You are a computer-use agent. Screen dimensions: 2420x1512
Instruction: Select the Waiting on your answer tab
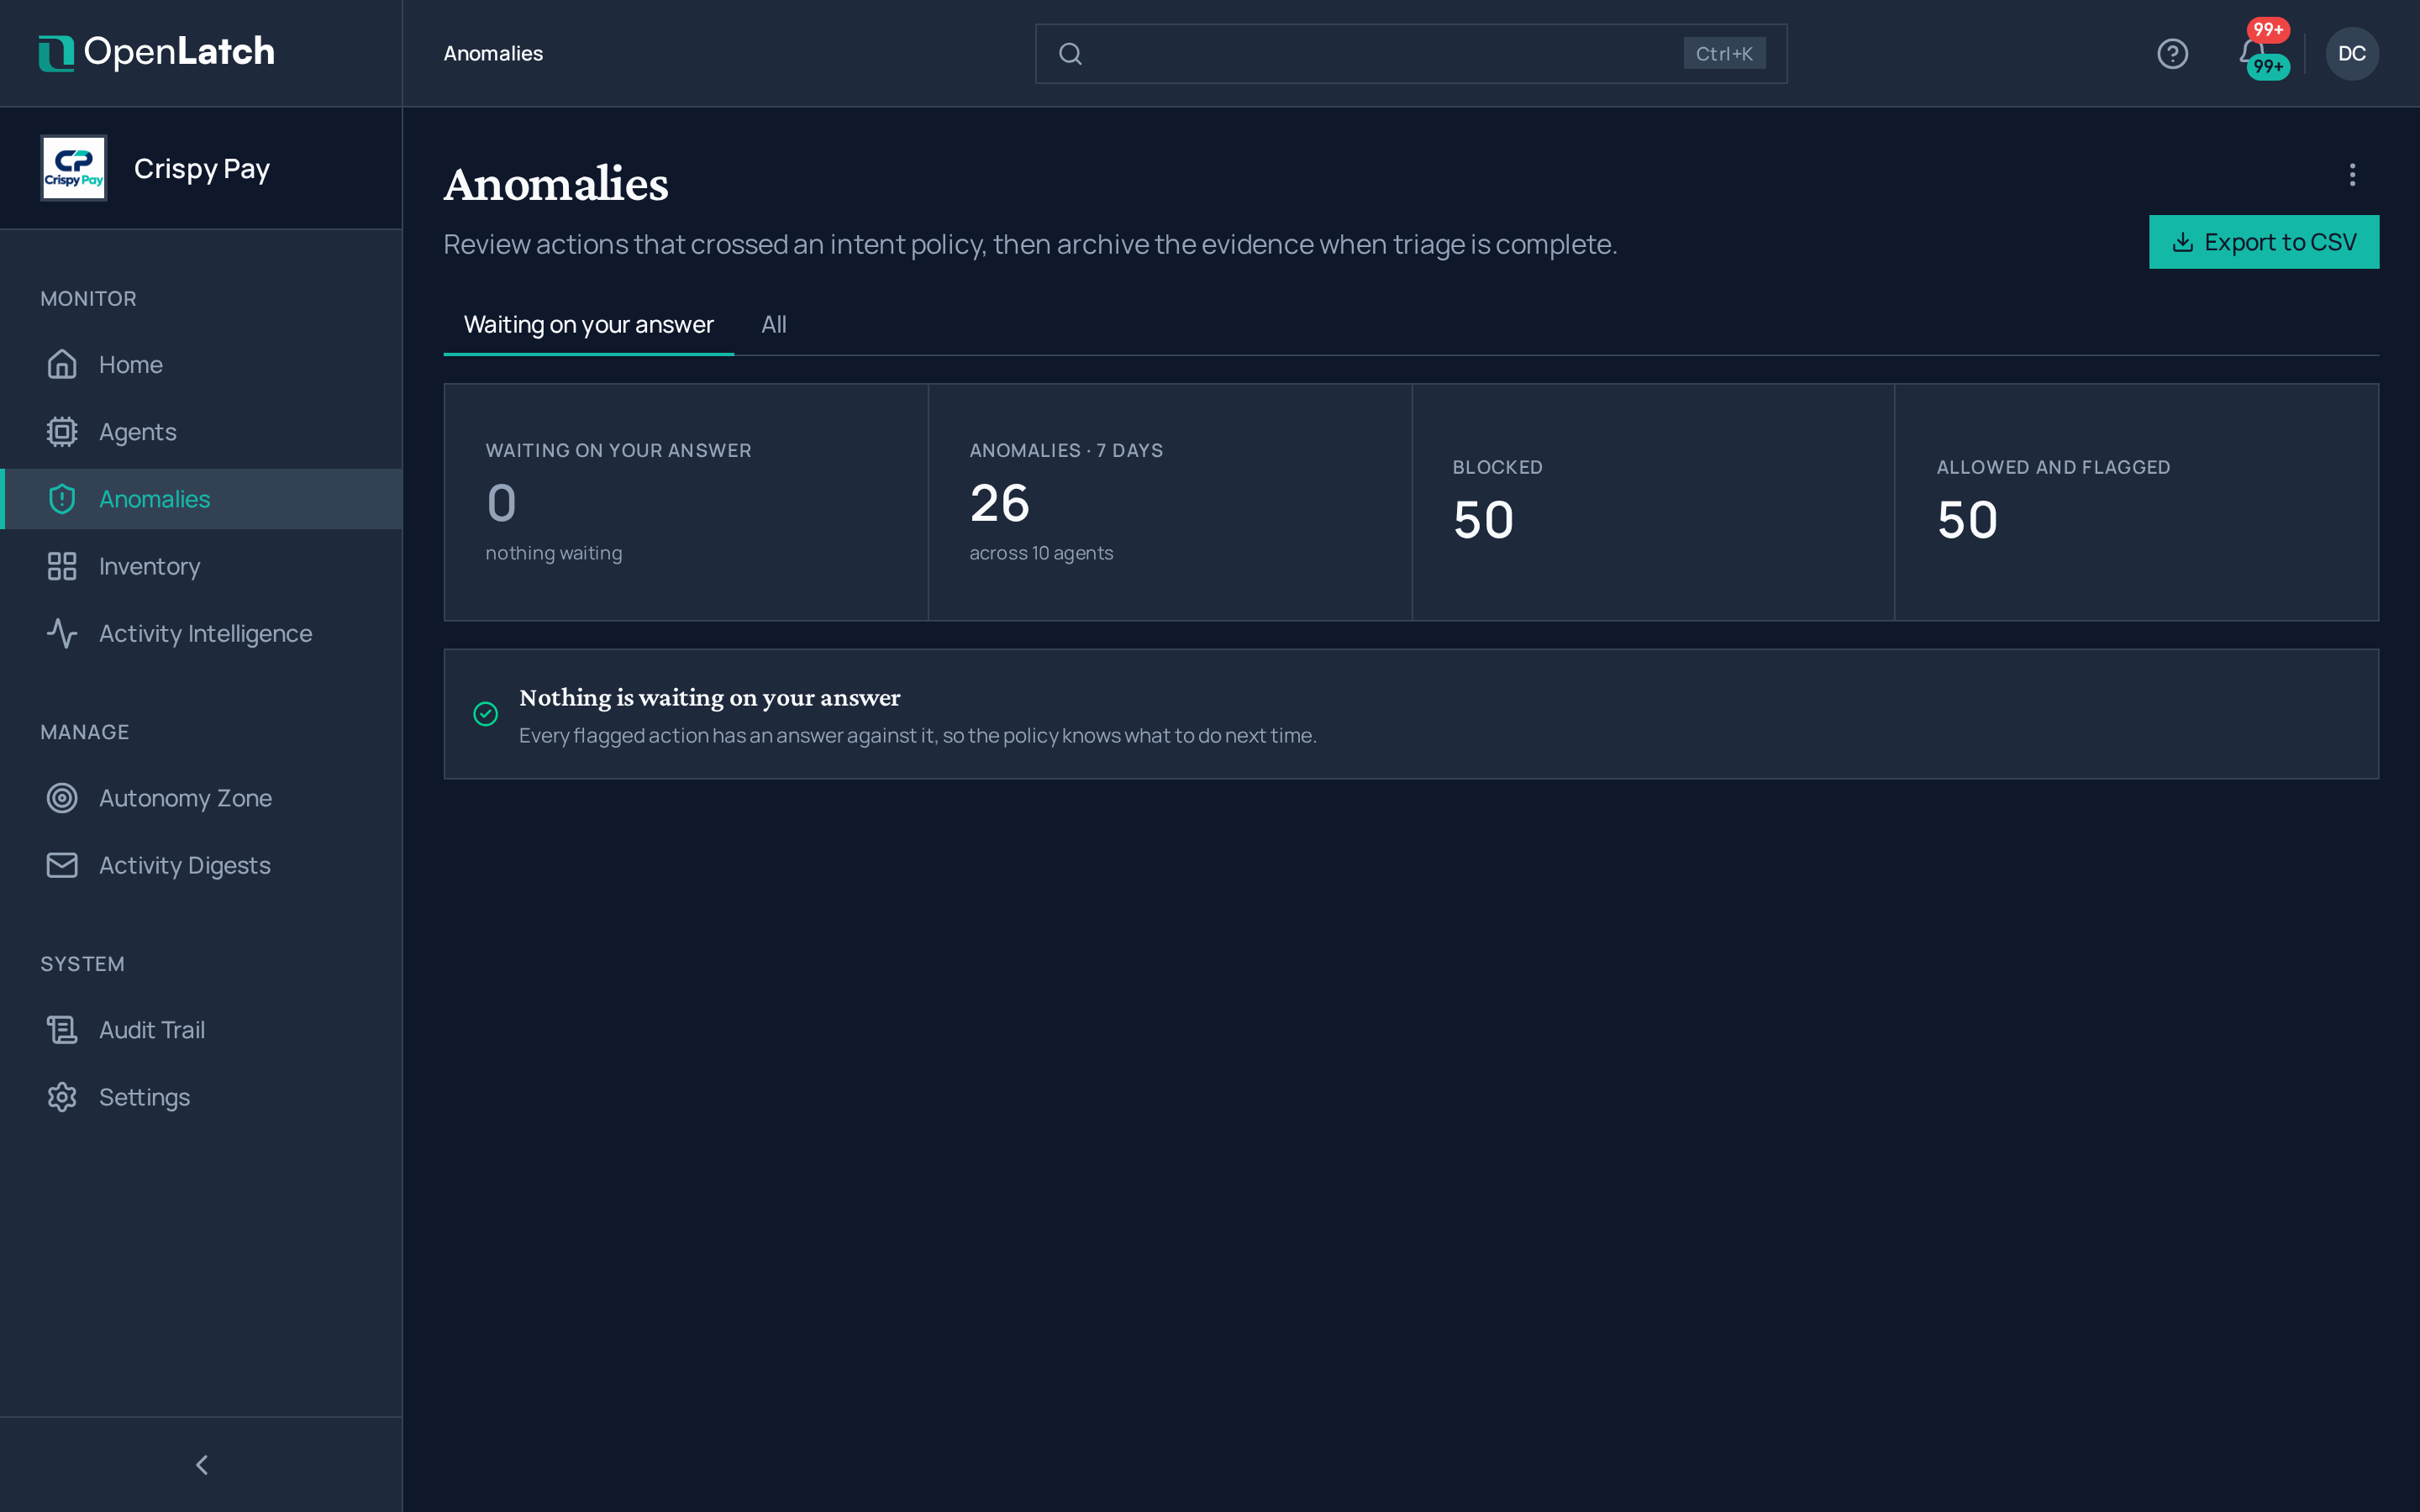coord(588,324)
